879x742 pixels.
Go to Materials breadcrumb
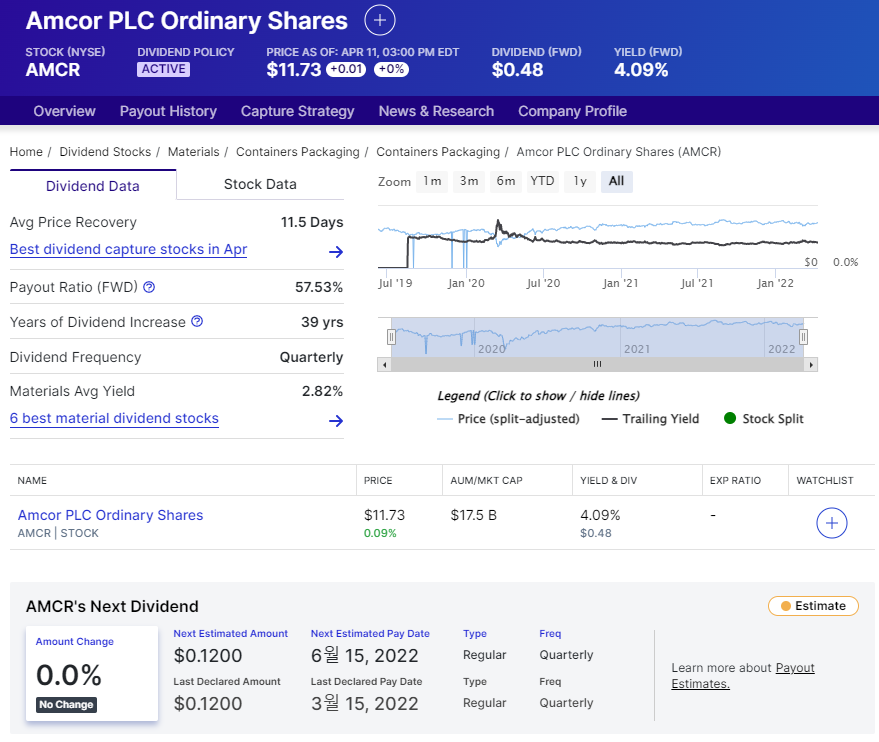[193, 152]
